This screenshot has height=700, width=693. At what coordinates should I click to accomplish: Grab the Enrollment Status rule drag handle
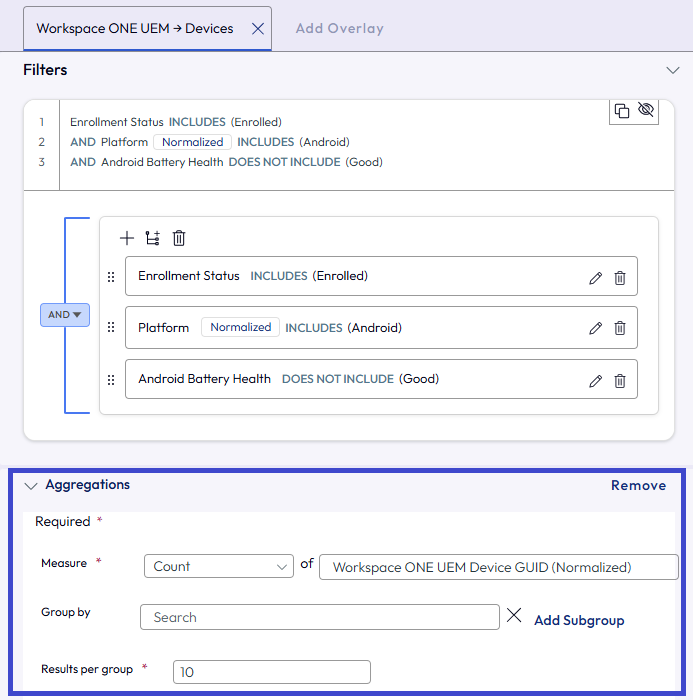[111, 277]
